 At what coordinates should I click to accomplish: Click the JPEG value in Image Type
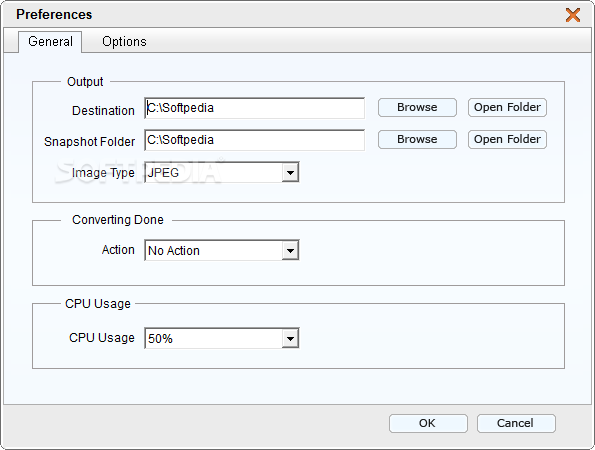click(163, 173)
